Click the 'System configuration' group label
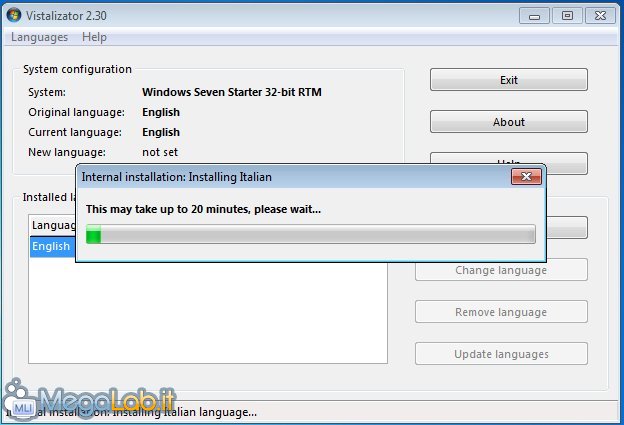 point(77,69)
